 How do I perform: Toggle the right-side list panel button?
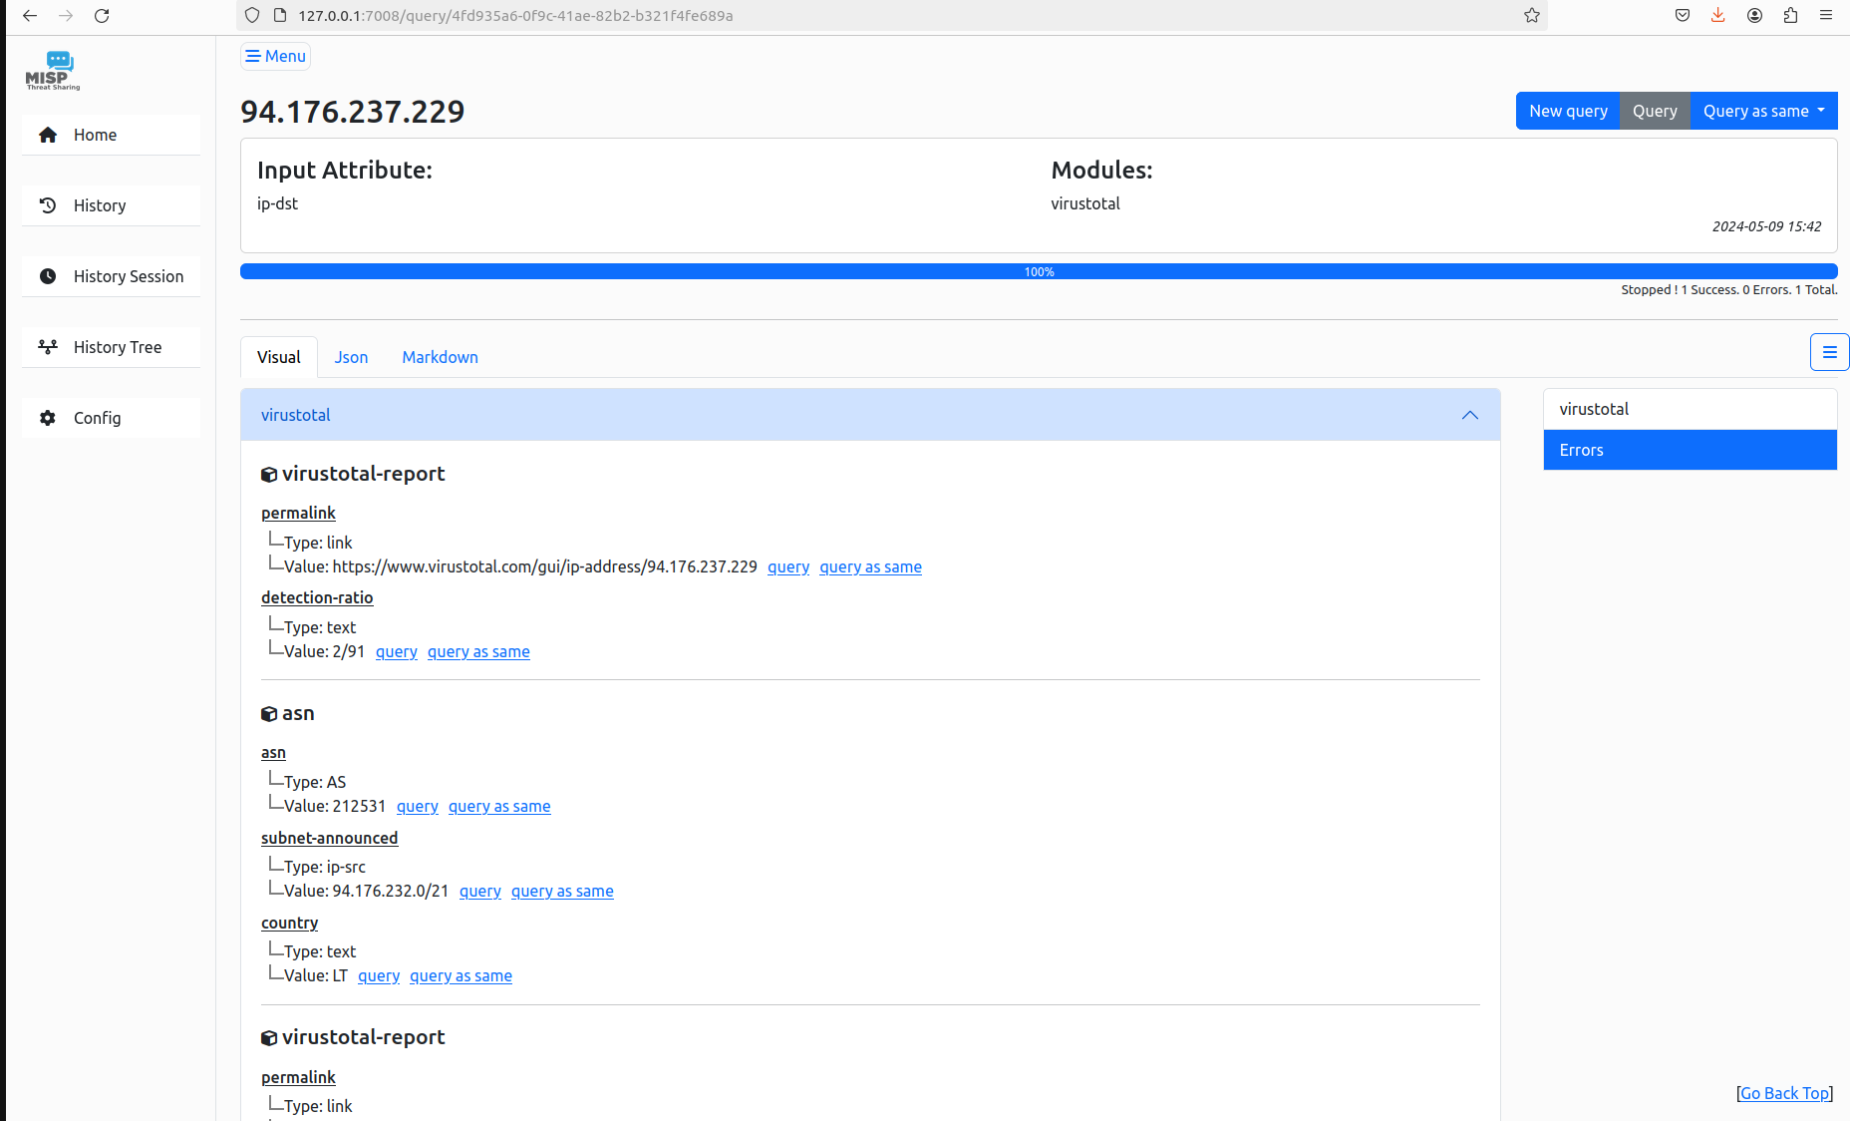point(1828,352)
